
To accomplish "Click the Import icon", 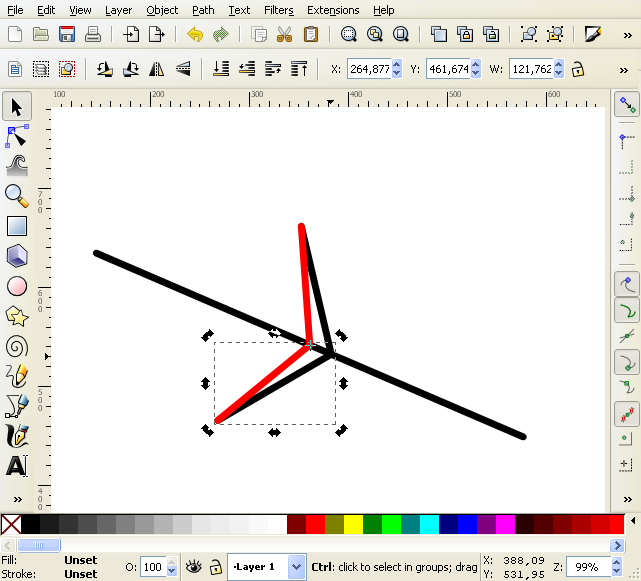I will [131, 34].
